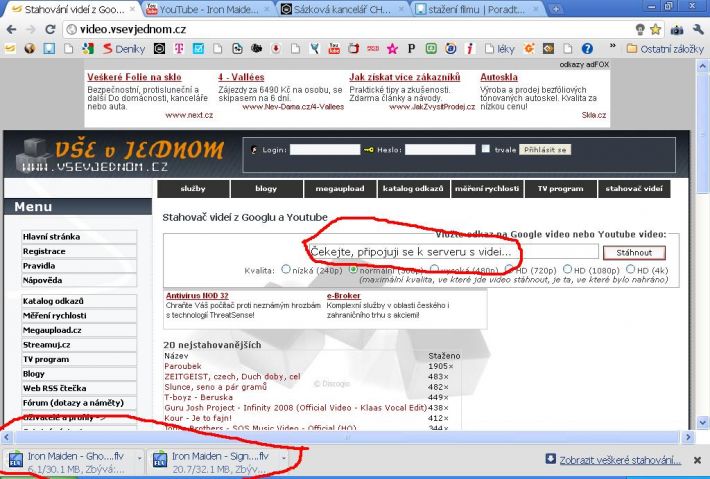Open the megaupload navigation item
Image resolution: width=710 pixels, height=479 pixels.
[x=340, y=189]
